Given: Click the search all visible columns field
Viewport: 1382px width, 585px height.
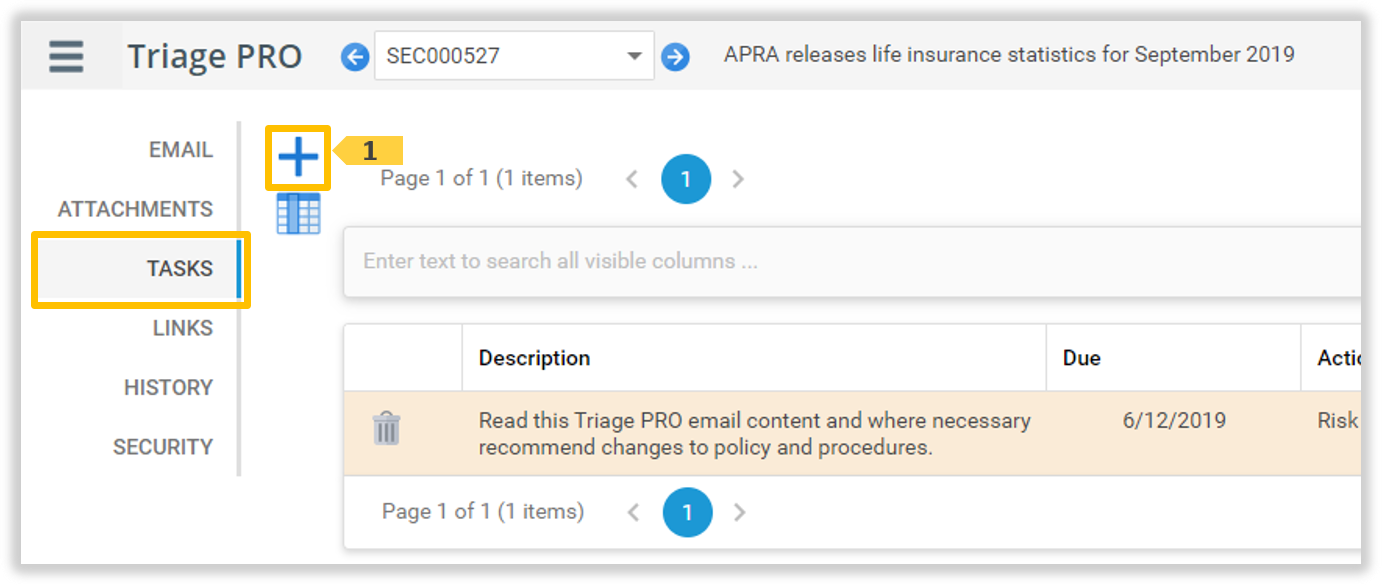Looking at the screenshot, I should tap(850, 261).
